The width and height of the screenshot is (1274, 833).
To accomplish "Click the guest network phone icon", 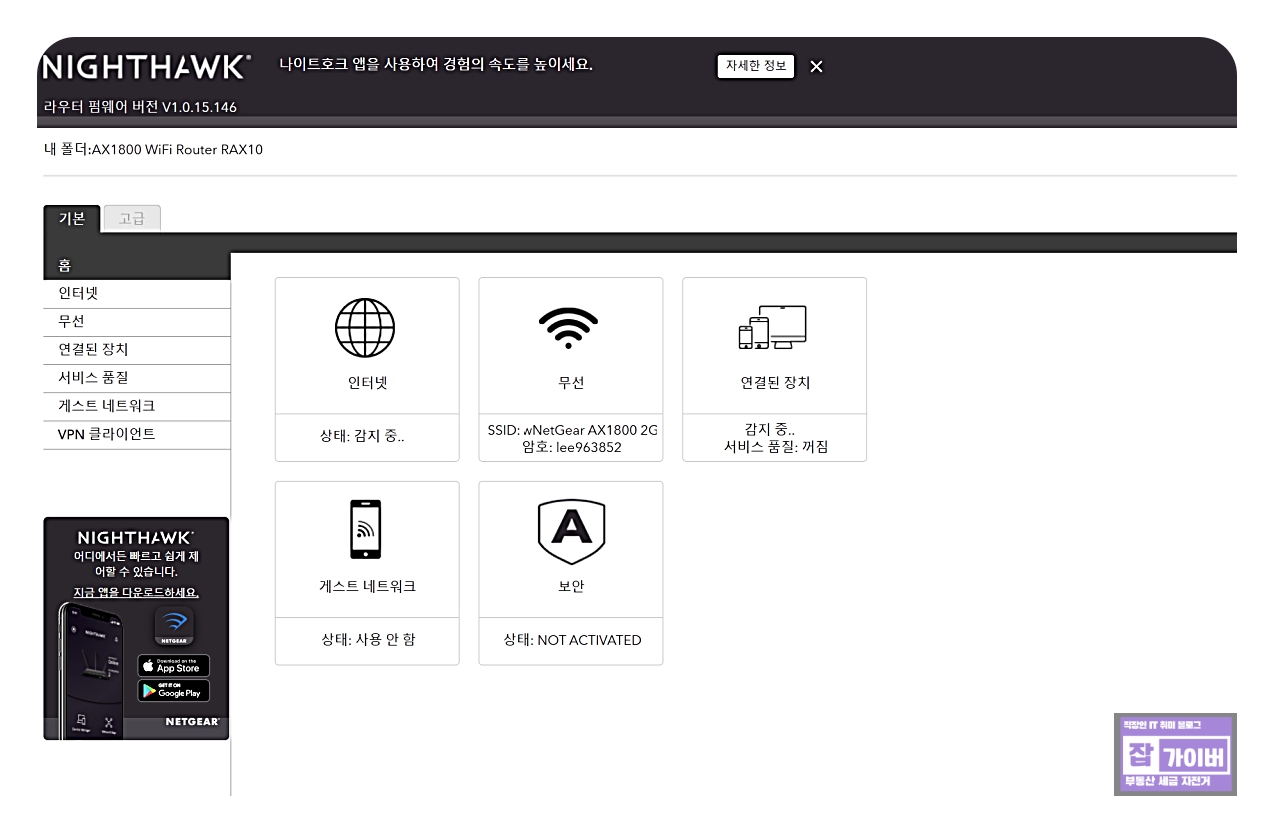I will [x=365, y=529].
